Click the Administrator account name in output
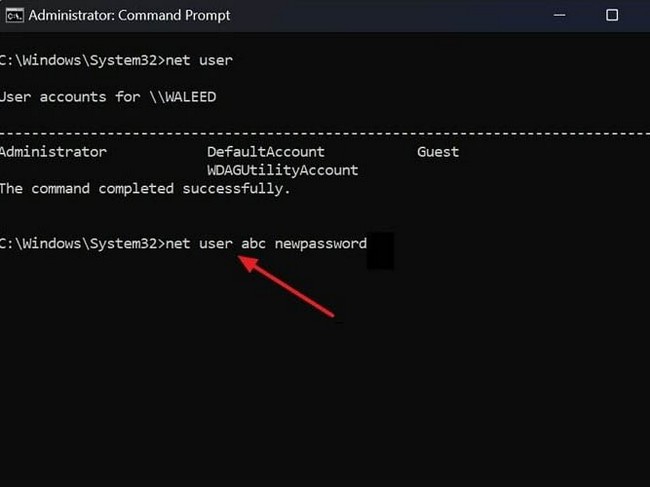 52,152
